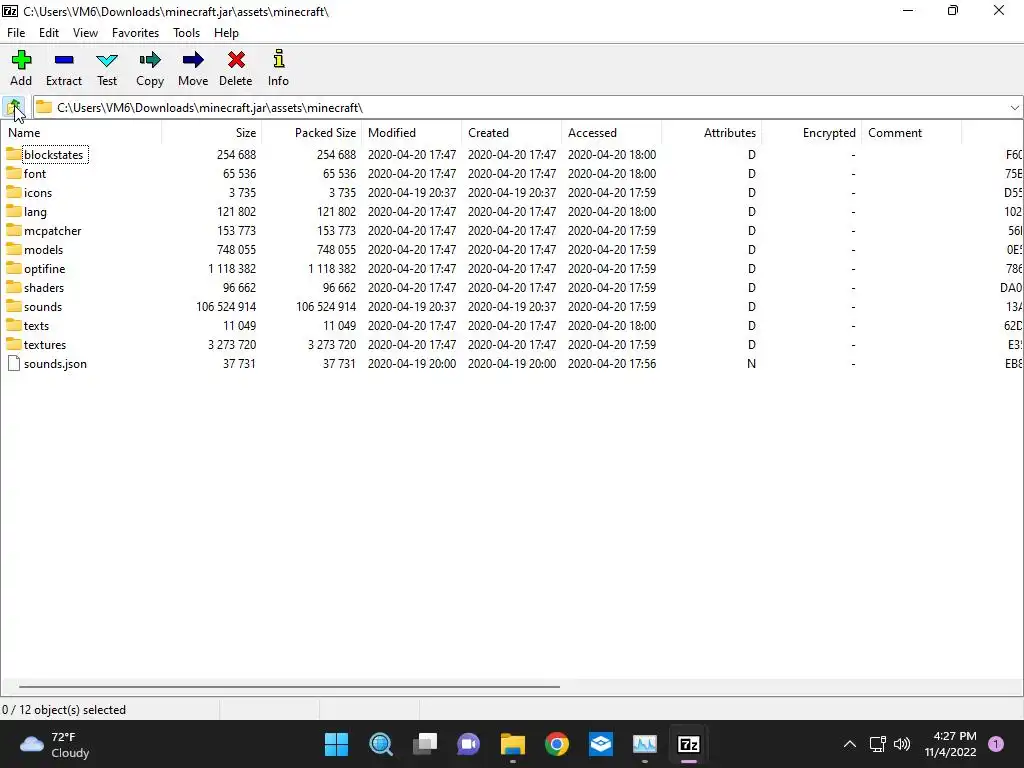Screen dimensions: 1024x768
Task: Open taskbar Search
Action: pyautogui.click(x=381, y=744)
